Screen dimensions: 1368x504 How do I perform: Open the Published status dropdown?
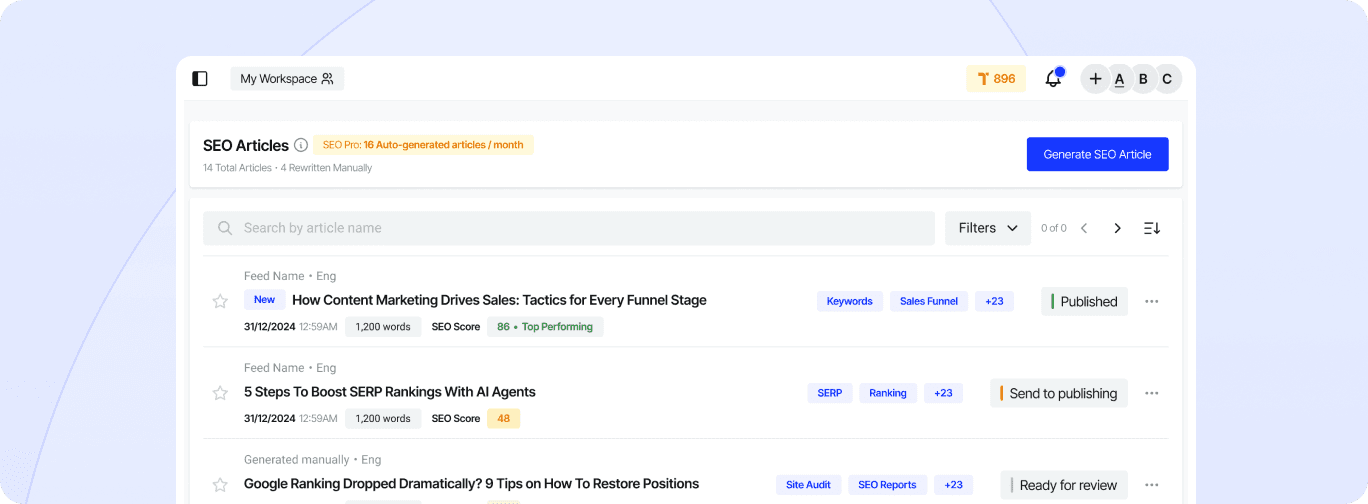[1084, 301]
